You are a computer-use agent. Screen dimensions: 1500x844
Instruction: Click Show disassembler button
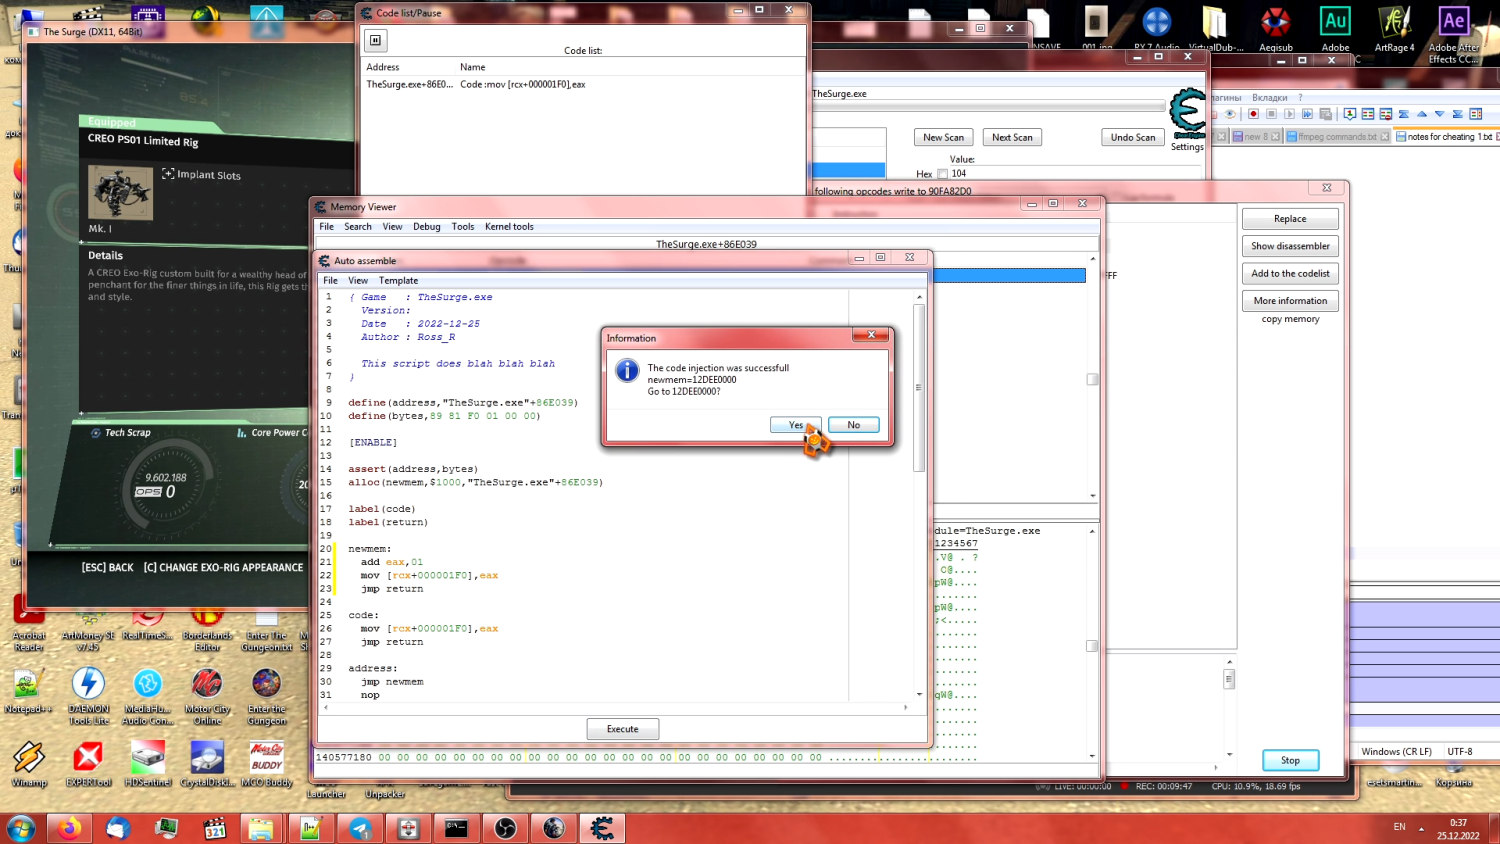pos(1290,246)
